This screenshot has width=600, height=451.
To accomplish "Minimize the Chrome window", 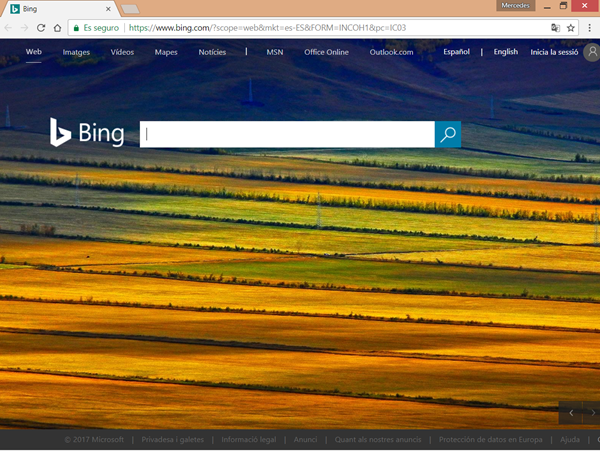I will tap(547, 6).
